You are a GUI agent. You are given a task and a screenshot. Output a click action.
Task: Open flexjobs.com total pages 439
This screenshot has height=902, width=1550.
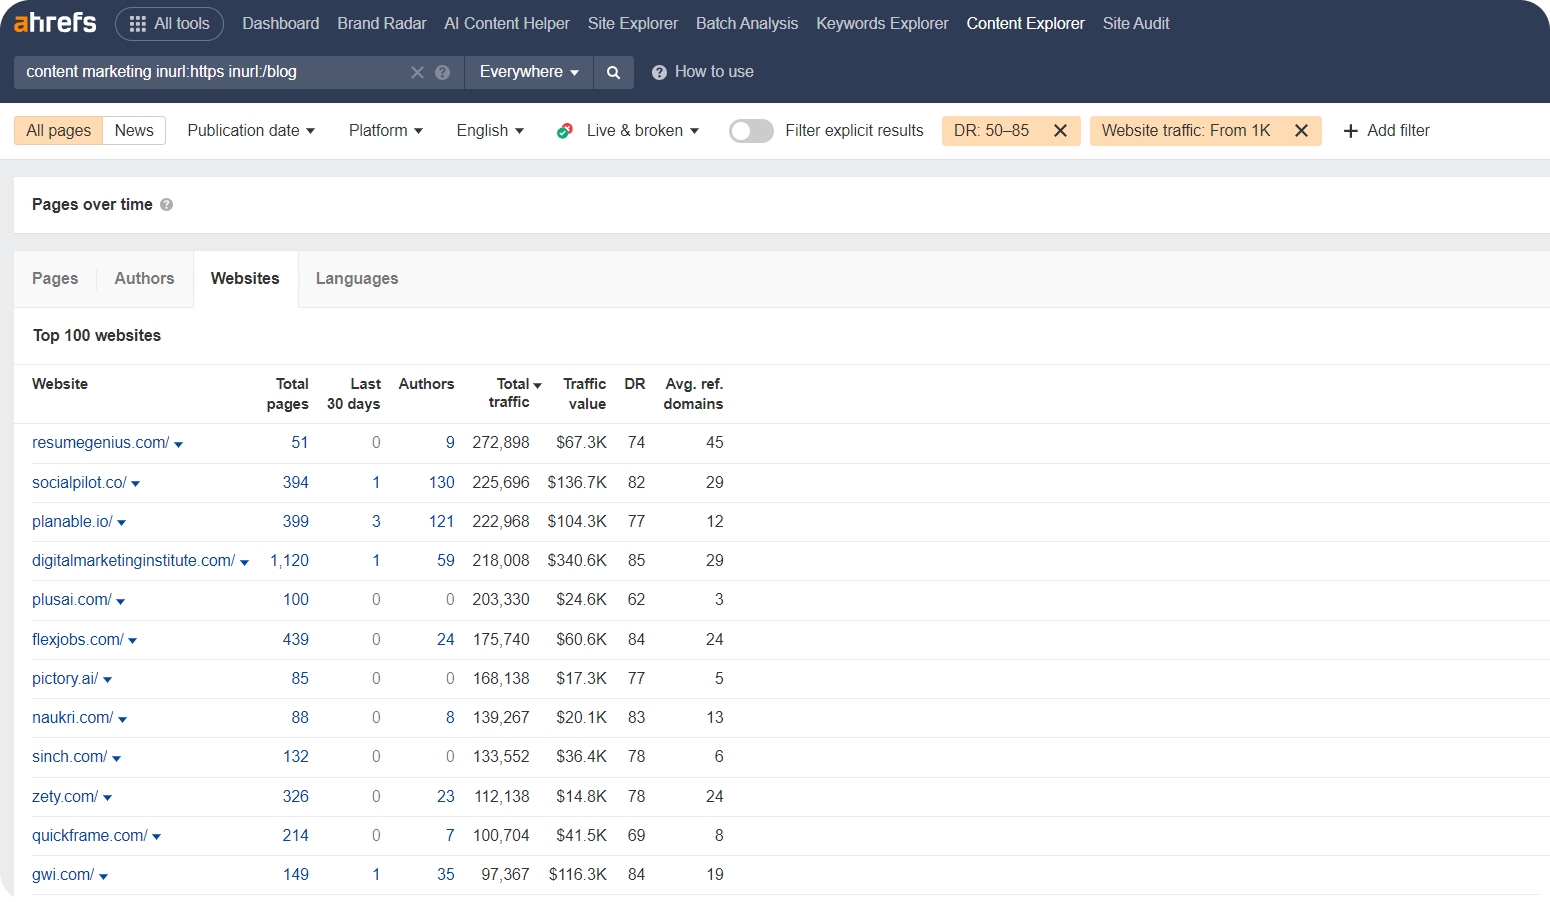pos(295,640)
